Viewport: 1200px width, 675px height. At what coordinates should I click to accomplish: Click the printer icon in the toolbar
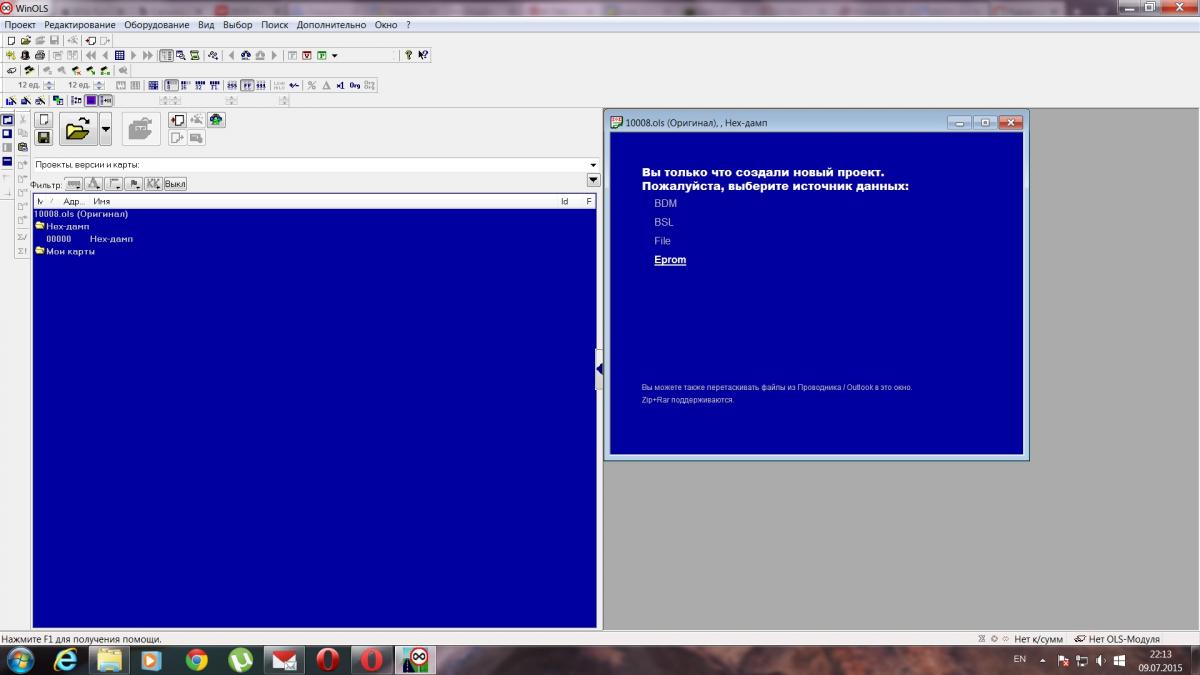[x=40, y=55]
